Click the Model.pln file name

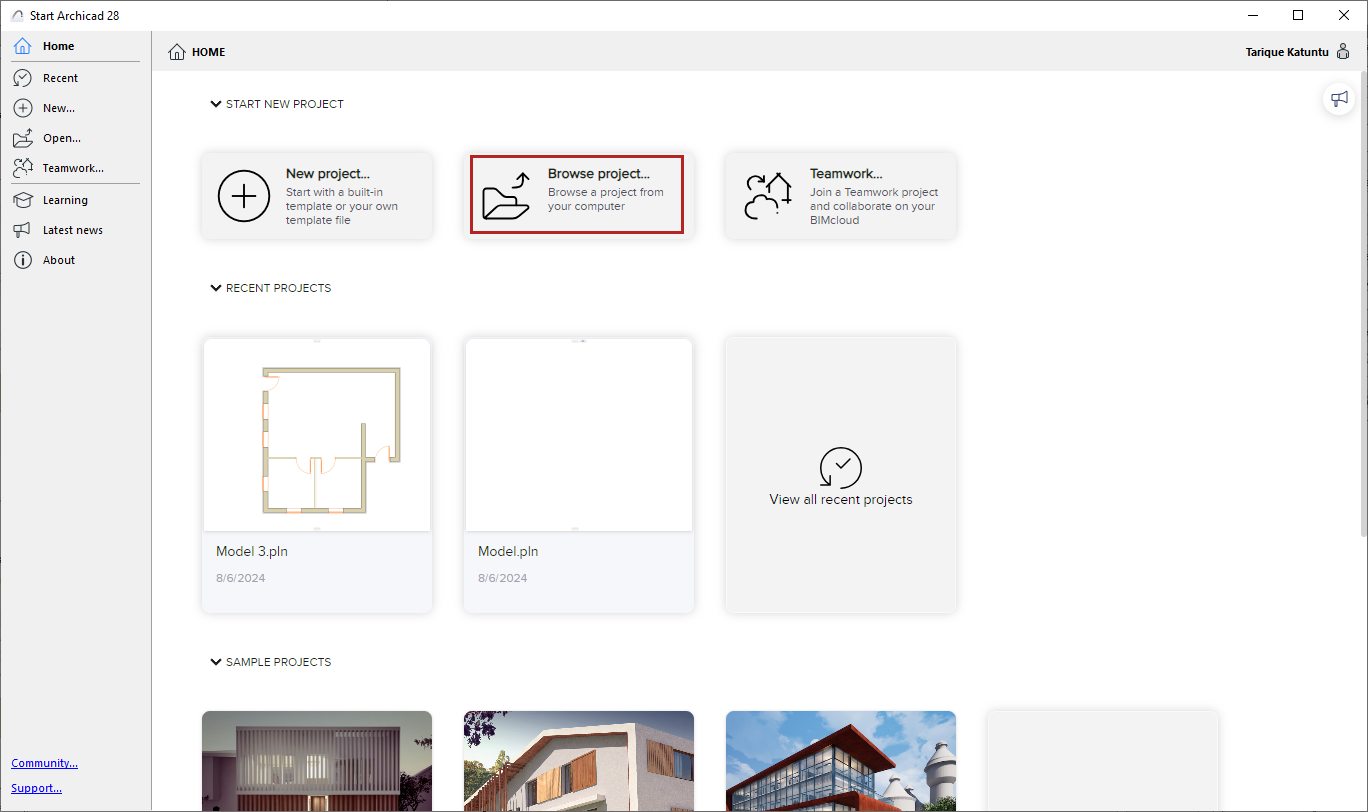tap(508, 551)
